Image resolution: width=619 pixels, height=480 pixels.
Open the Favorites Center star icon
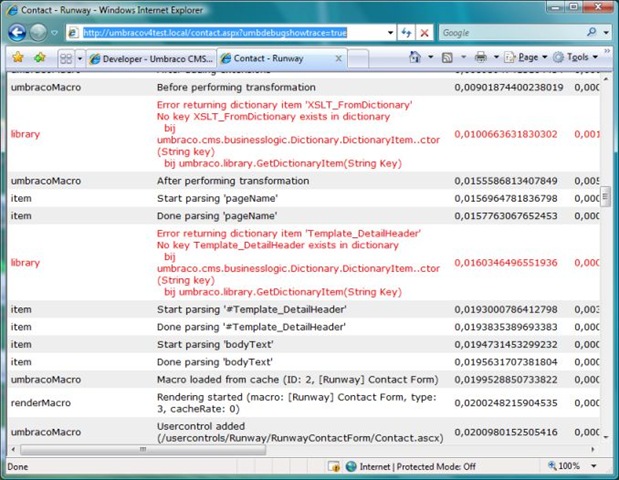click(x=18, y=58)
